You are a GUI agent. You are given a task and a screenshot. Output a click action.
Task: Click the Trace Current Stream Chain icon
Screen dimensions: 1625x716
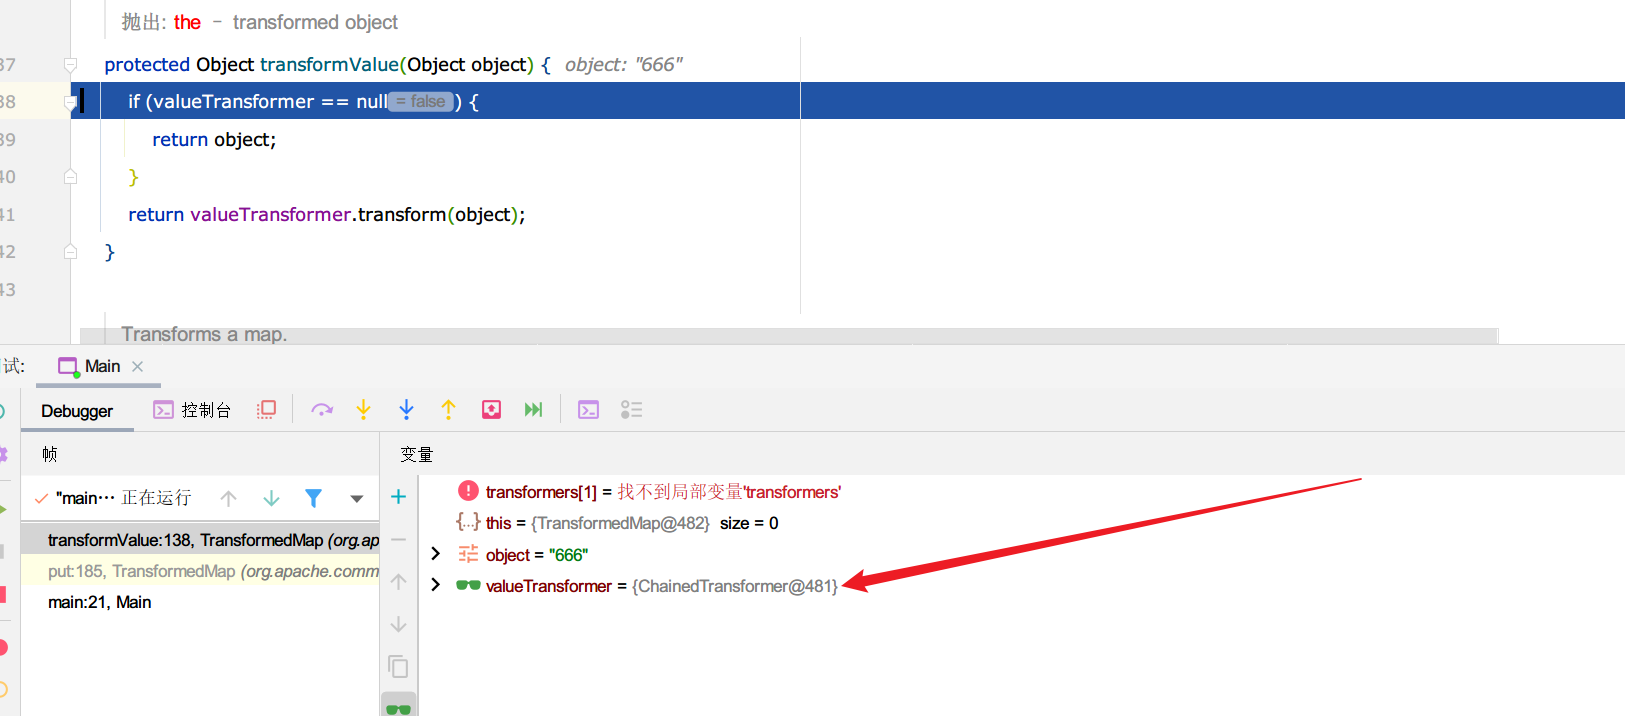point(631,410)
